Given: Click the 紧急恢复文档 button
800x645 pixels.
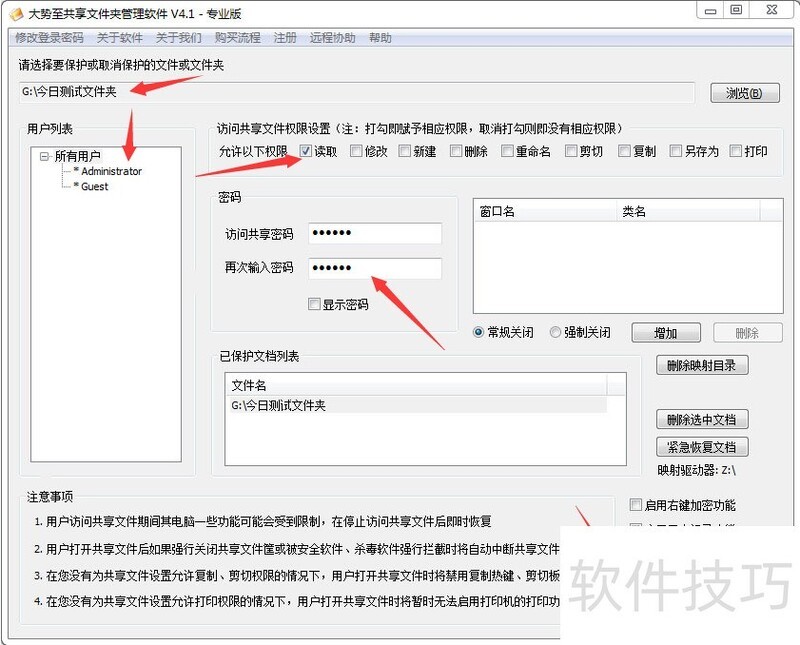Looking at the screenshot, I should coord(702,447).
